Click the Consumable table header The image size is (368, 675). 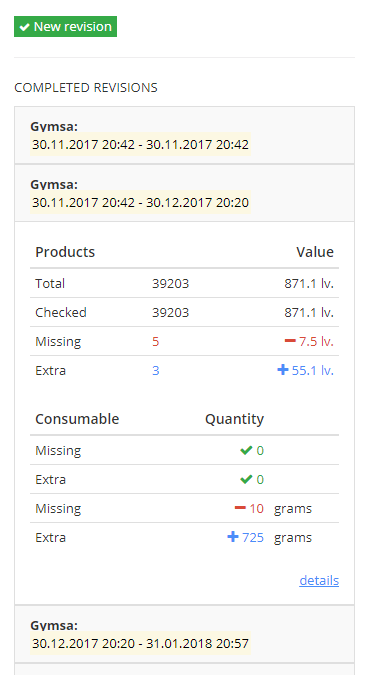click(77, 419)
